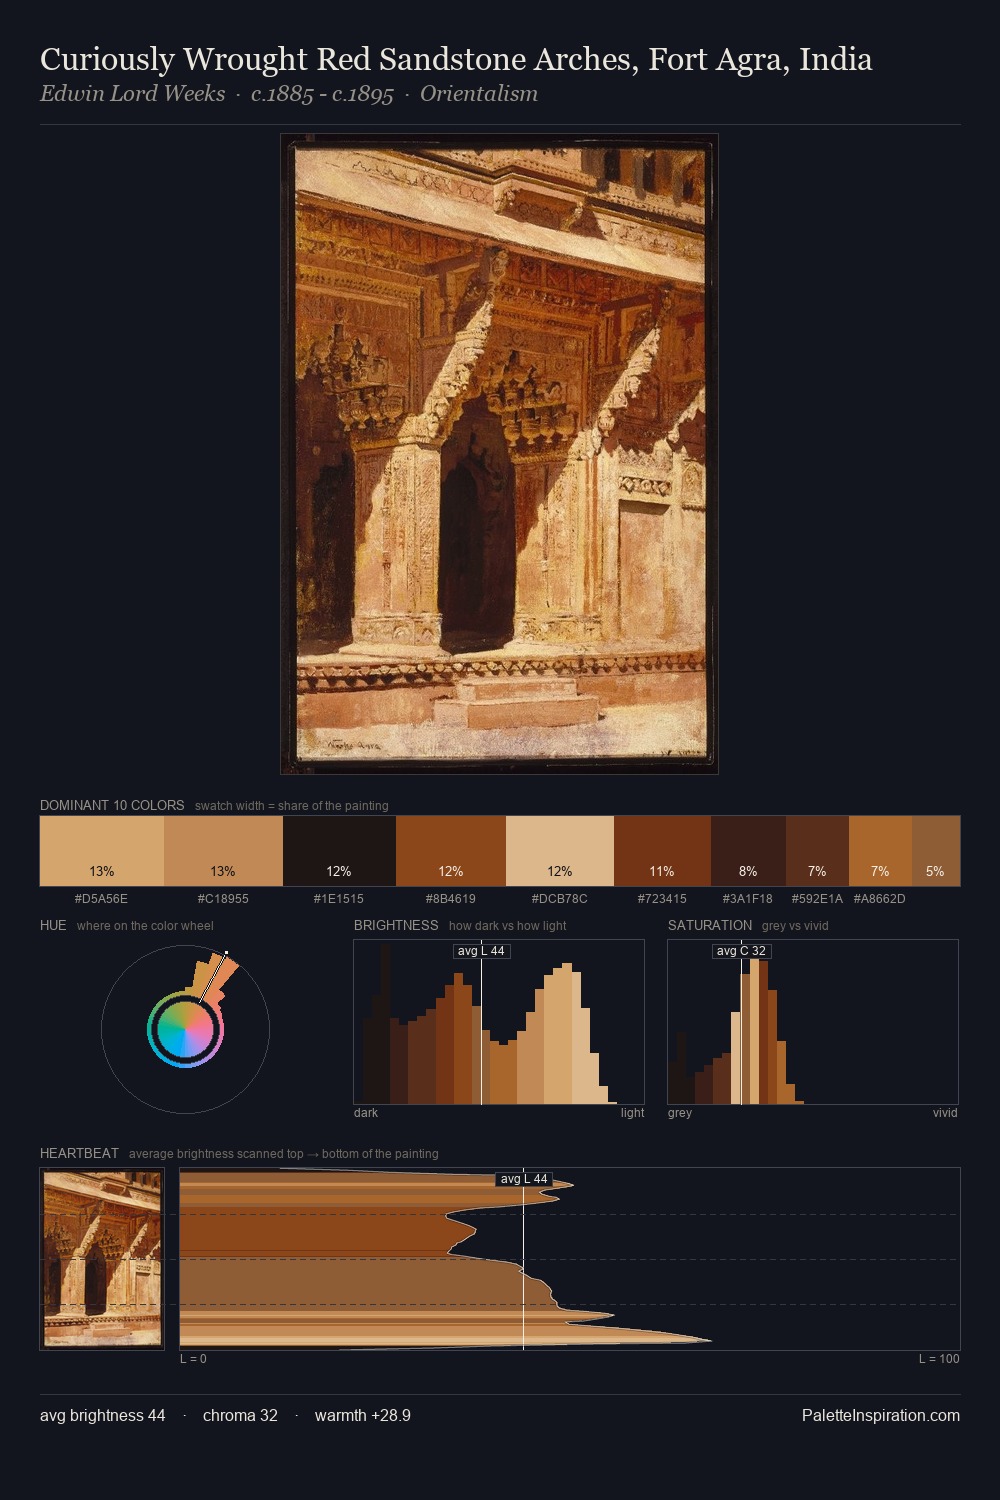This screenshot has width=1000, height=1500.
Task: Click 'warmth +28.9' in the footer
Action: pyautogui.click(x=363, y=1415)
